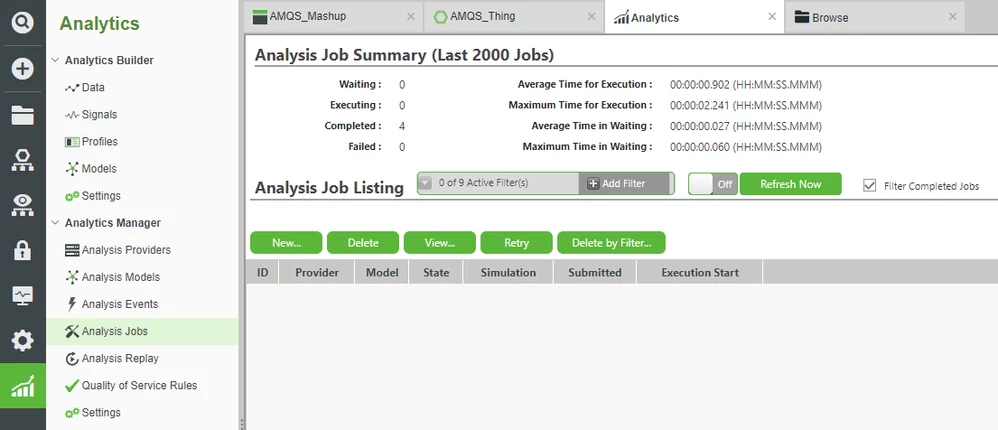The image size is (998, 430).
Task: Click the Analysis Job Summary heading
Action: click(404, 55)
